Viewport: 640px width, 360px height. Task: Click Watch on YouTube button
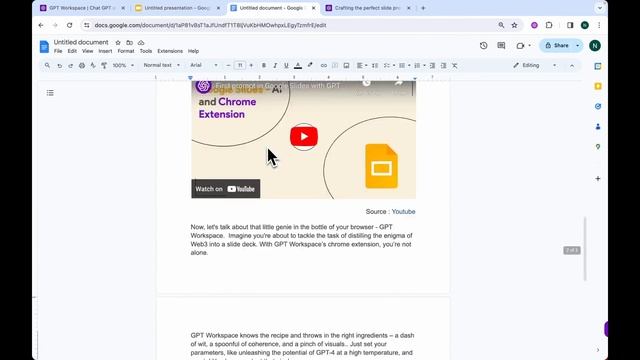click(x=226, y=189)
